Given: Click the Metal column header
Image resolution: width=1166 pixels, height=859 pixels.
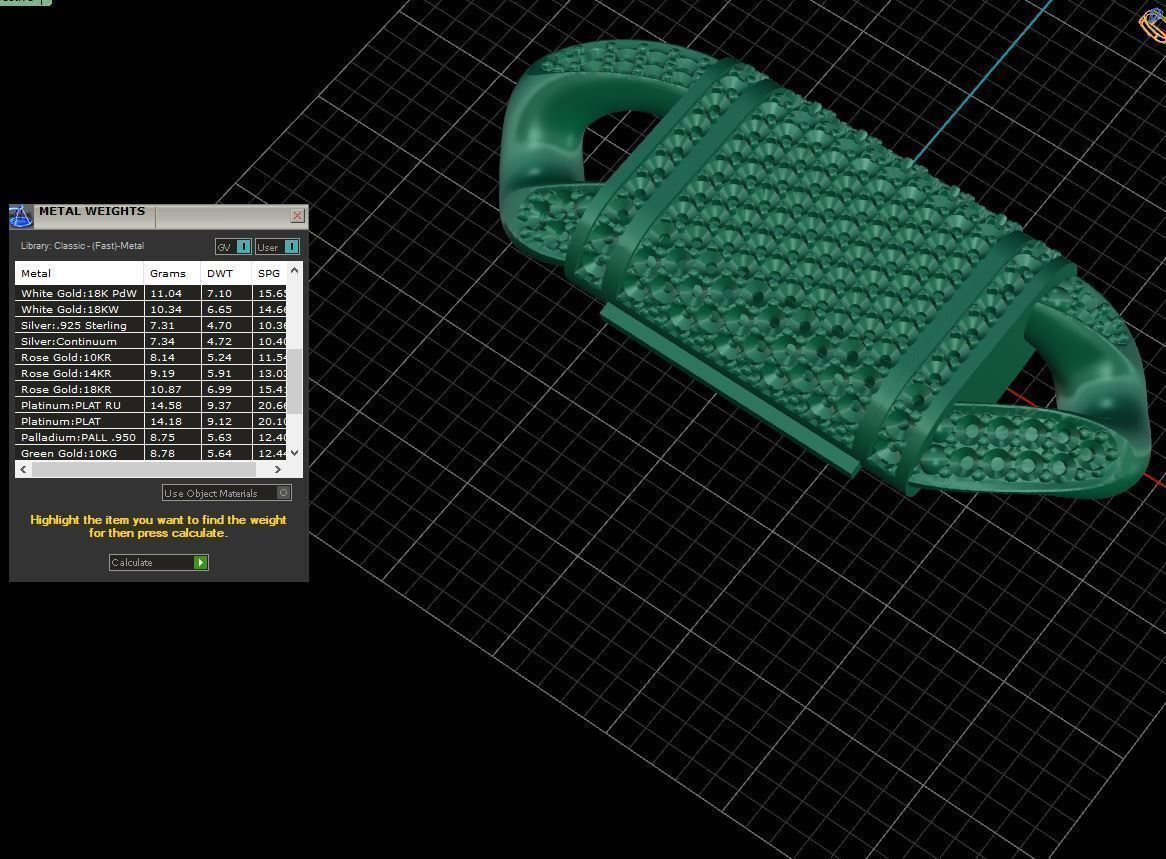Looking at the screenshot, I should (79, 273).
